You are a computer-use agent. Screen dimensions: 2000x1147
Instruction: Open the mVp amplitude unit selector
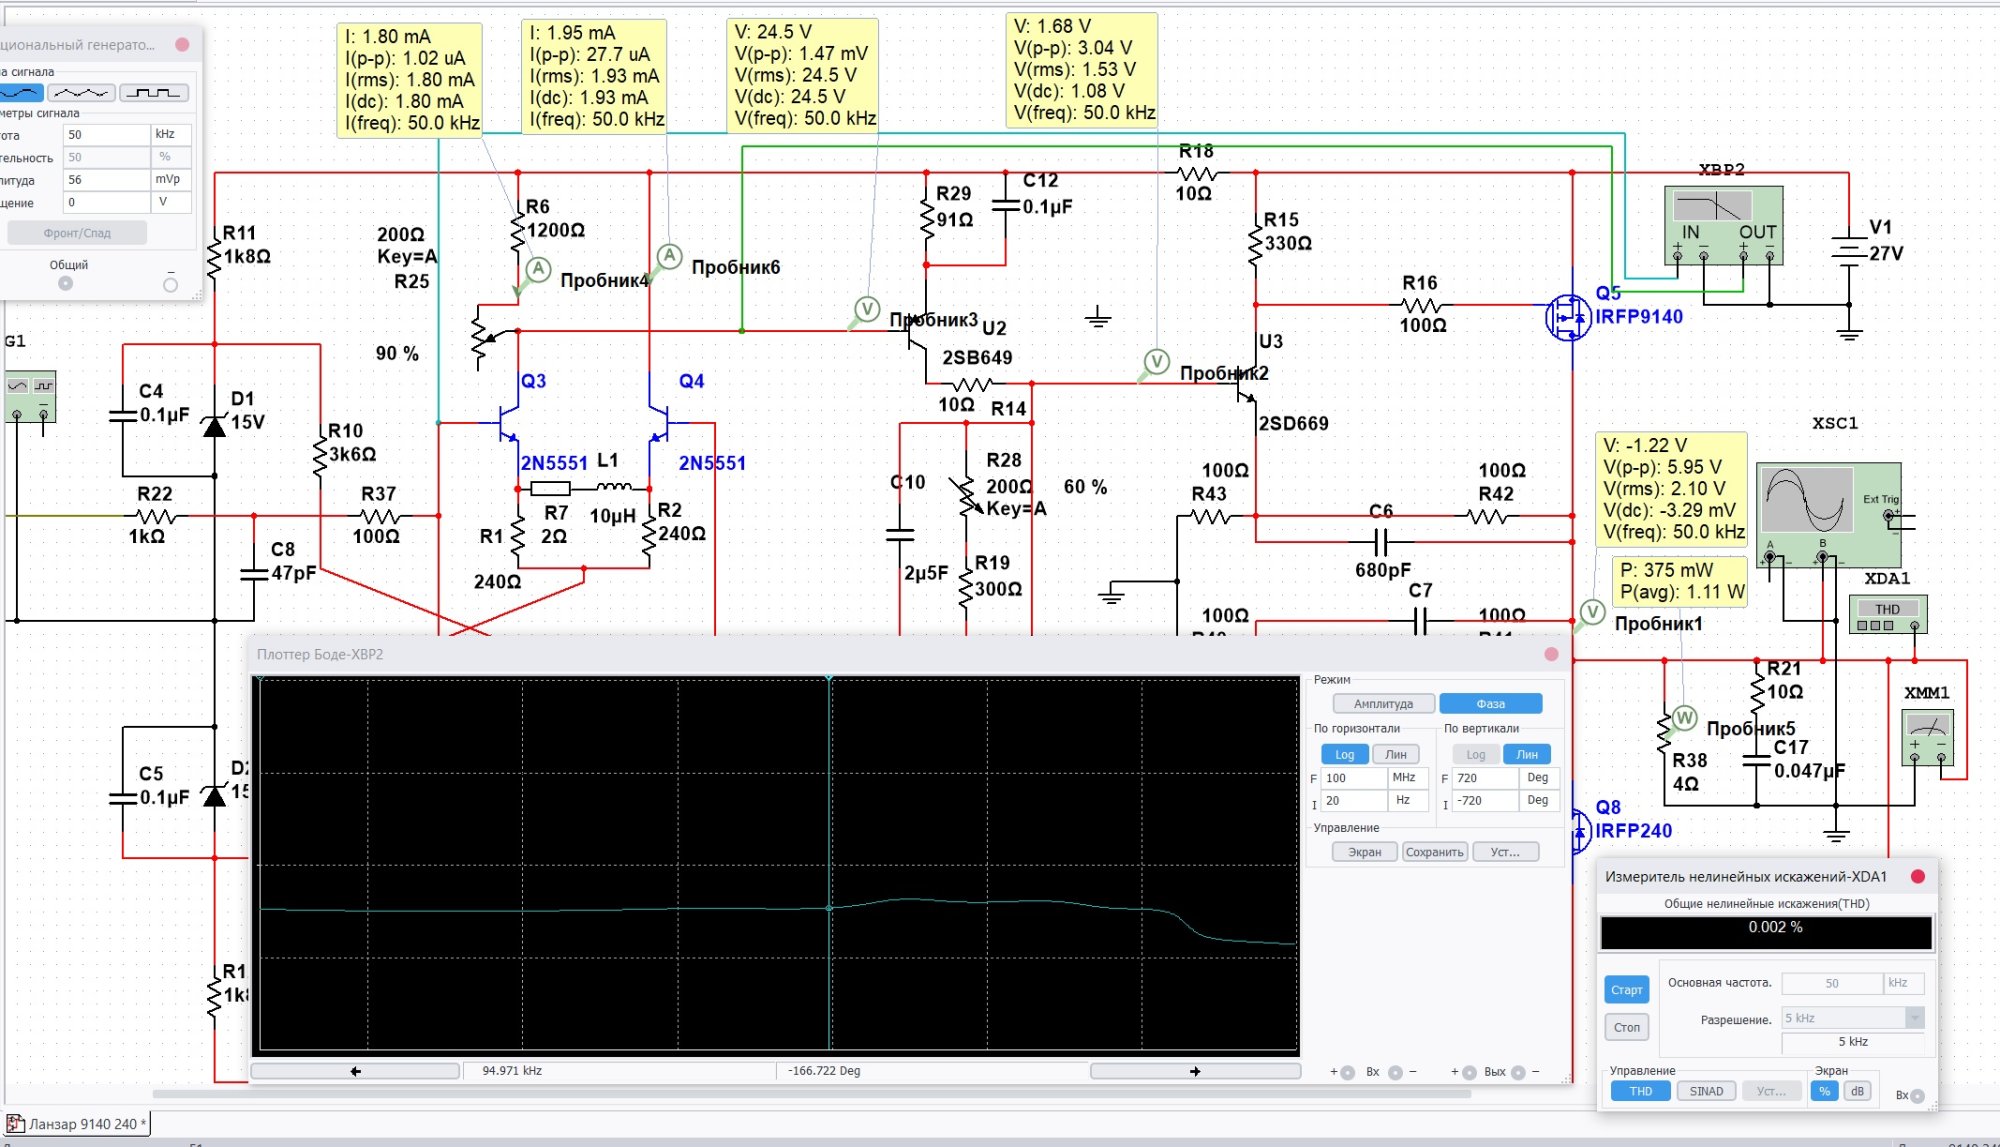pyautogui.click(x=171, y=180)
